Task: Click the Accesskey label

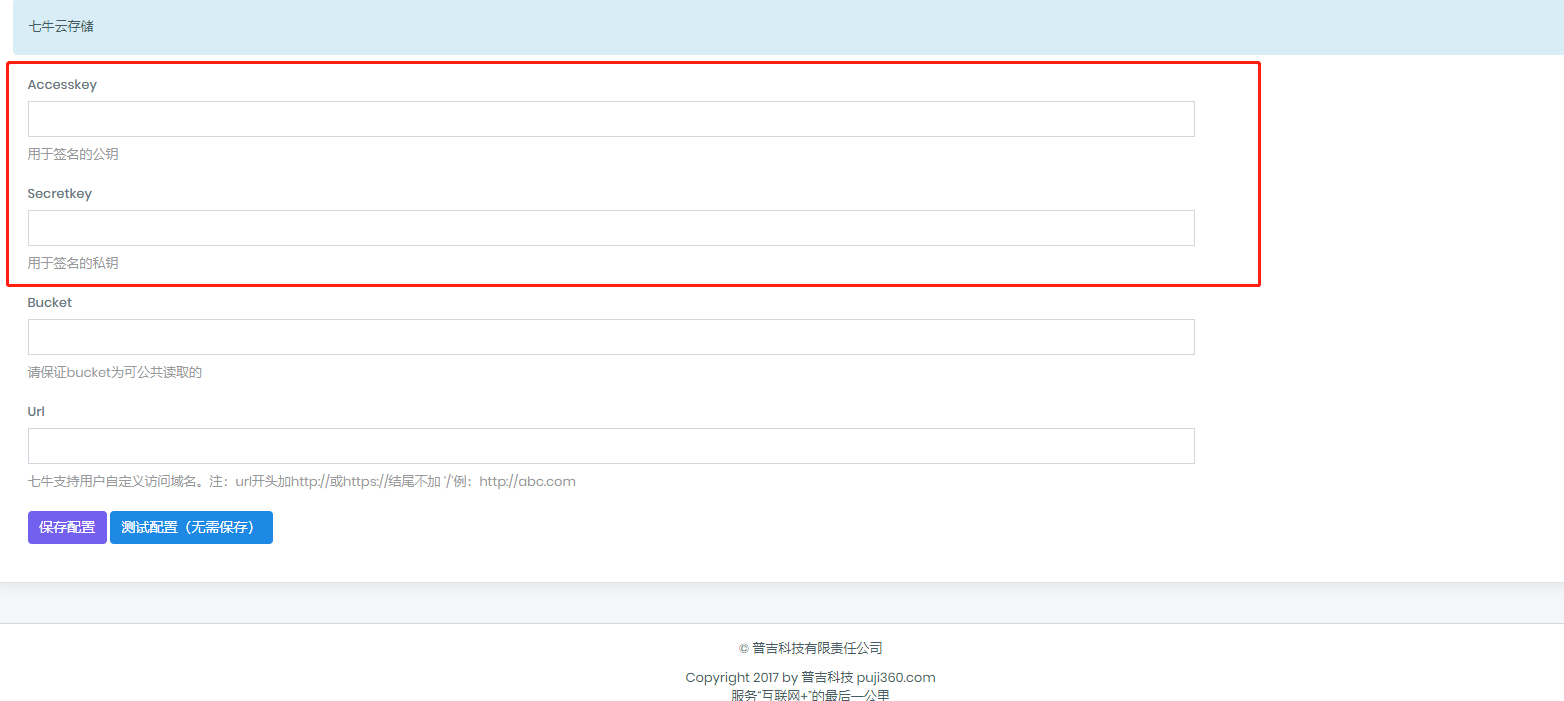Action: click(62, 85)
